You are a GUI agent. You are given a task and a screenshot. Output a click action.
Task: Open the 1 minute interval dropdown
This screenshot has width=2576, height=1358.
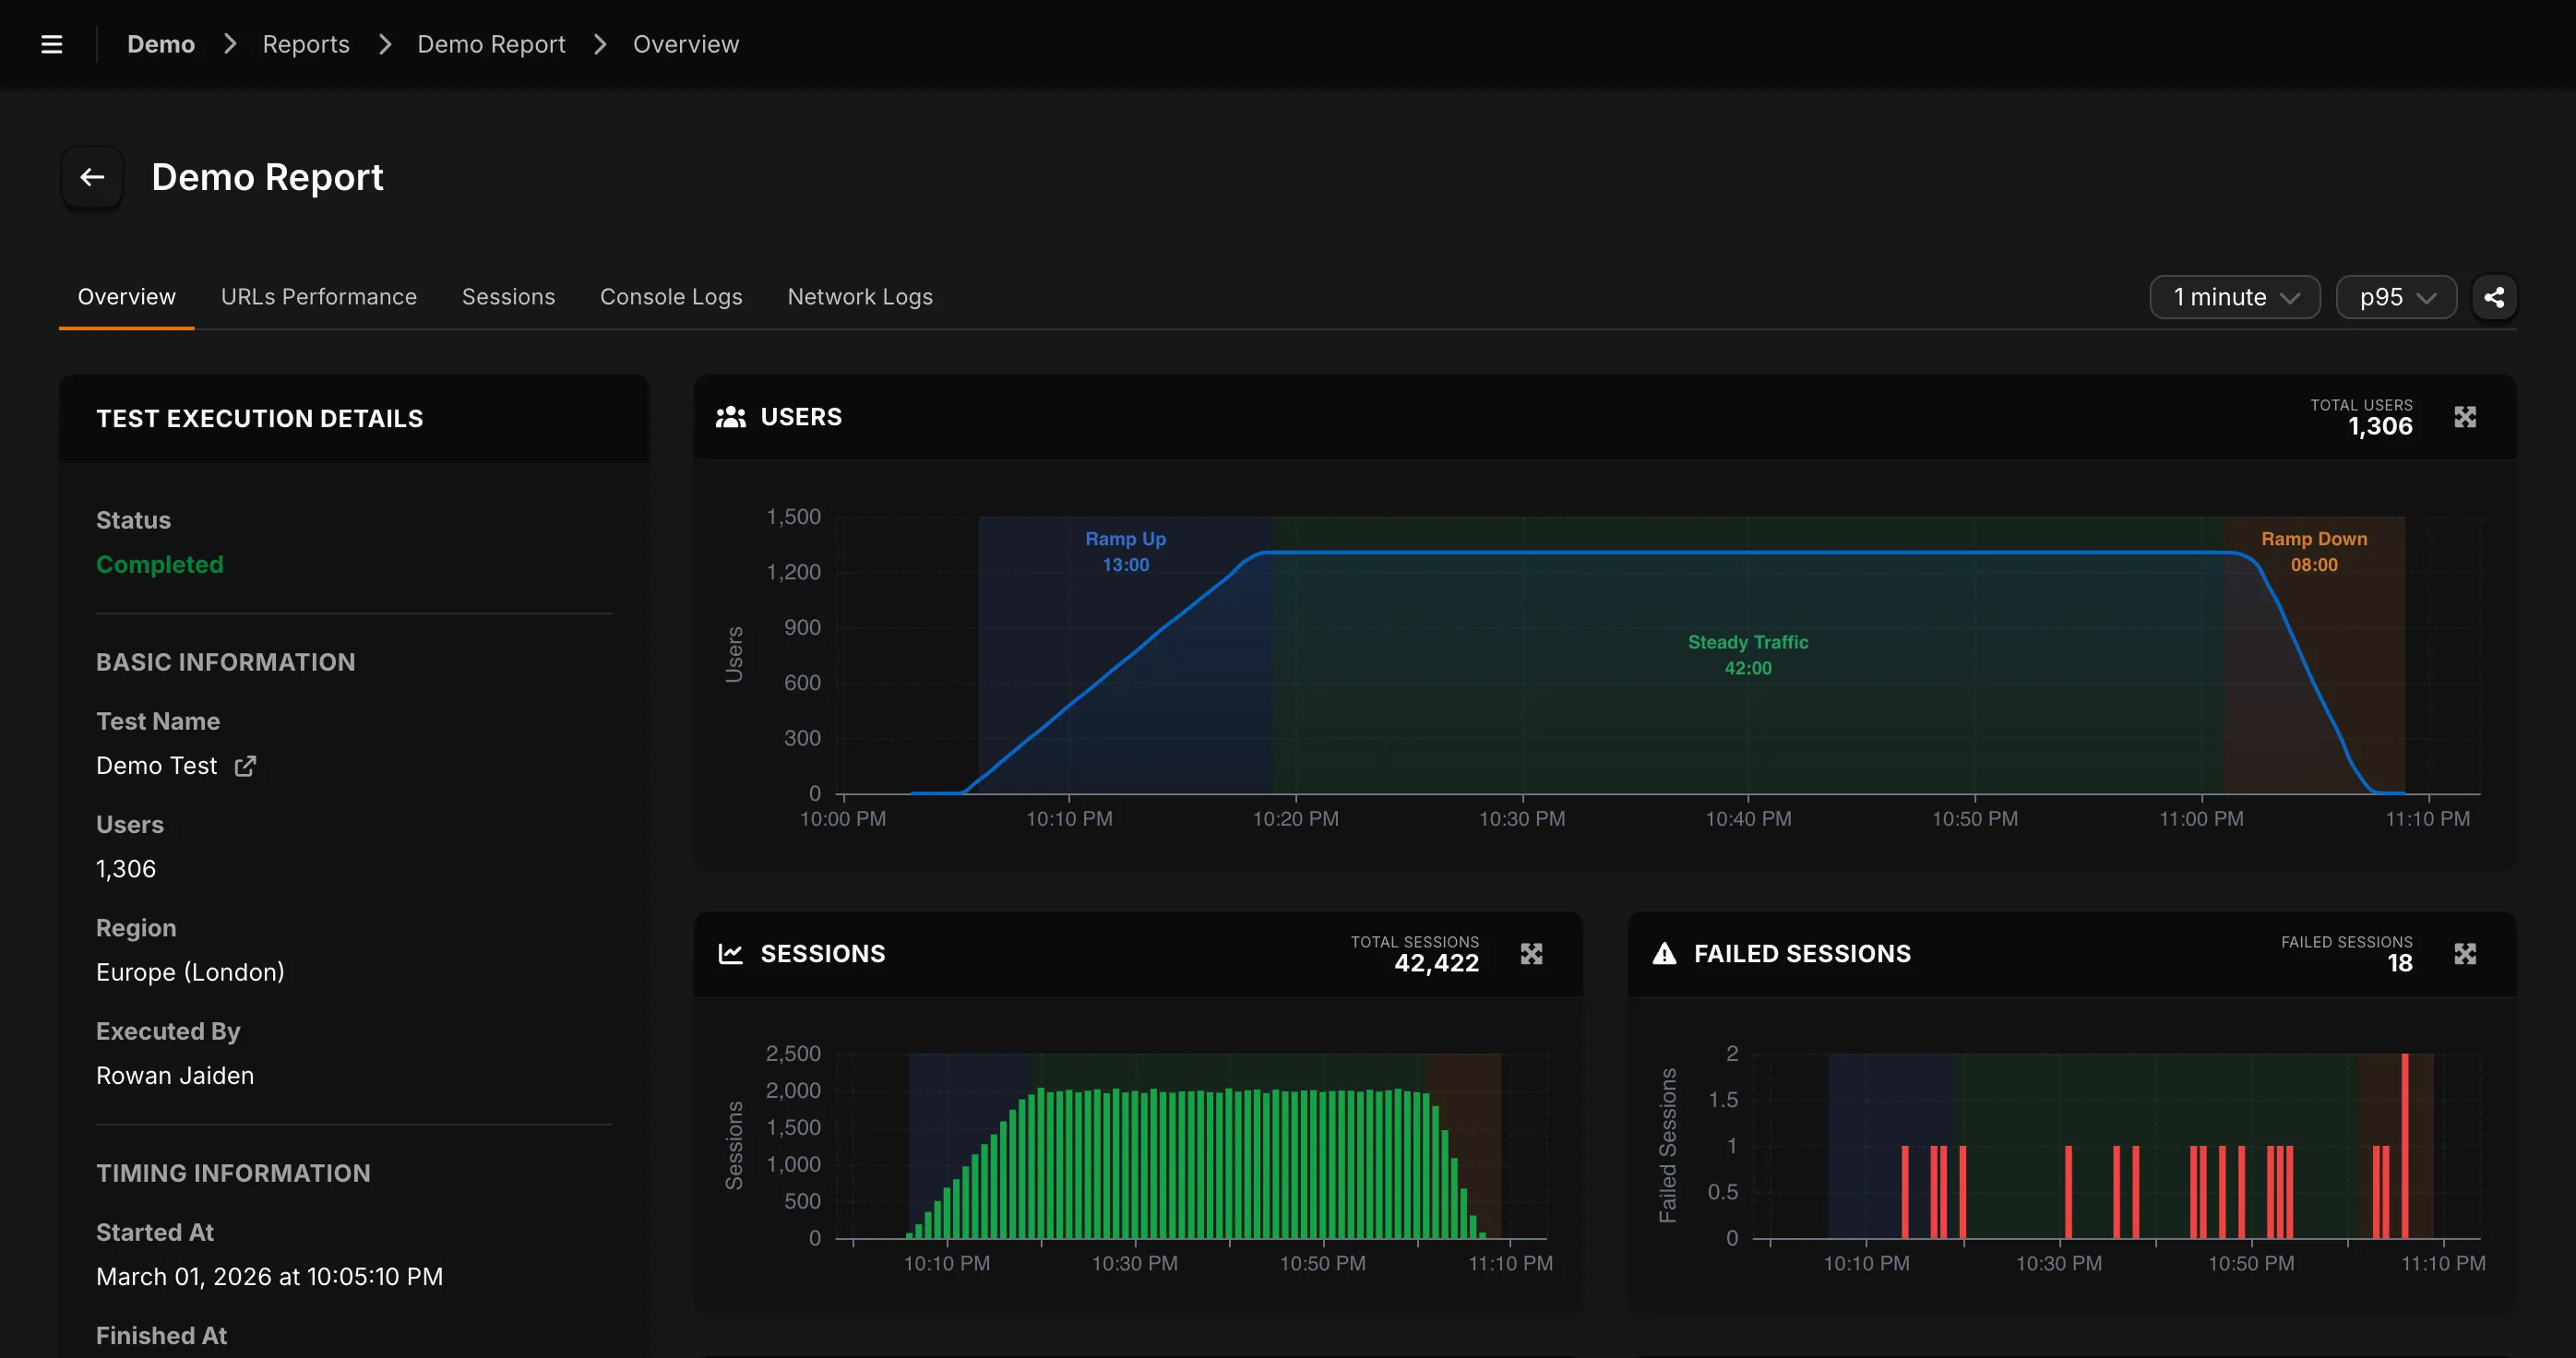[x=2234, y=297]
